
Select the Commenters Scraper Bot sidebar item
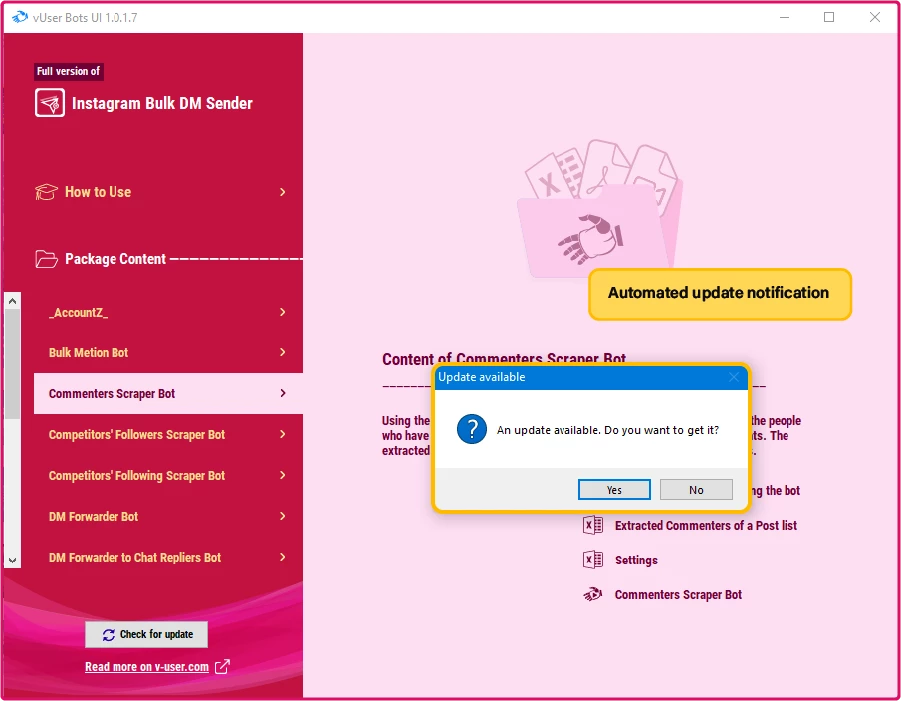168,393
